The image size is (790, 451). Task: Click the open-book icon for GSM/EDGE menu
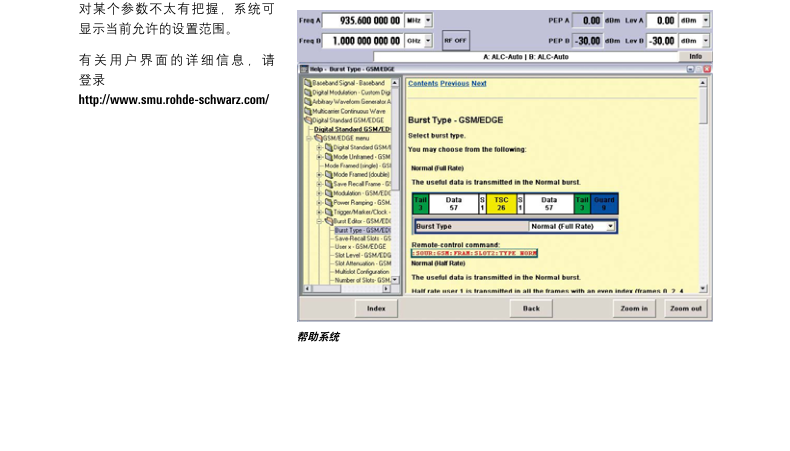[318, 138]
